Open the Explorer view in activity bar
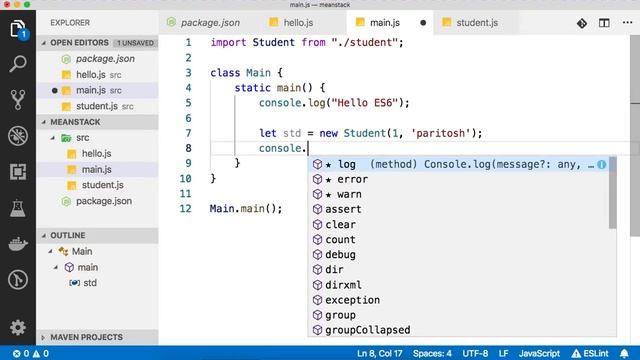 18,30
